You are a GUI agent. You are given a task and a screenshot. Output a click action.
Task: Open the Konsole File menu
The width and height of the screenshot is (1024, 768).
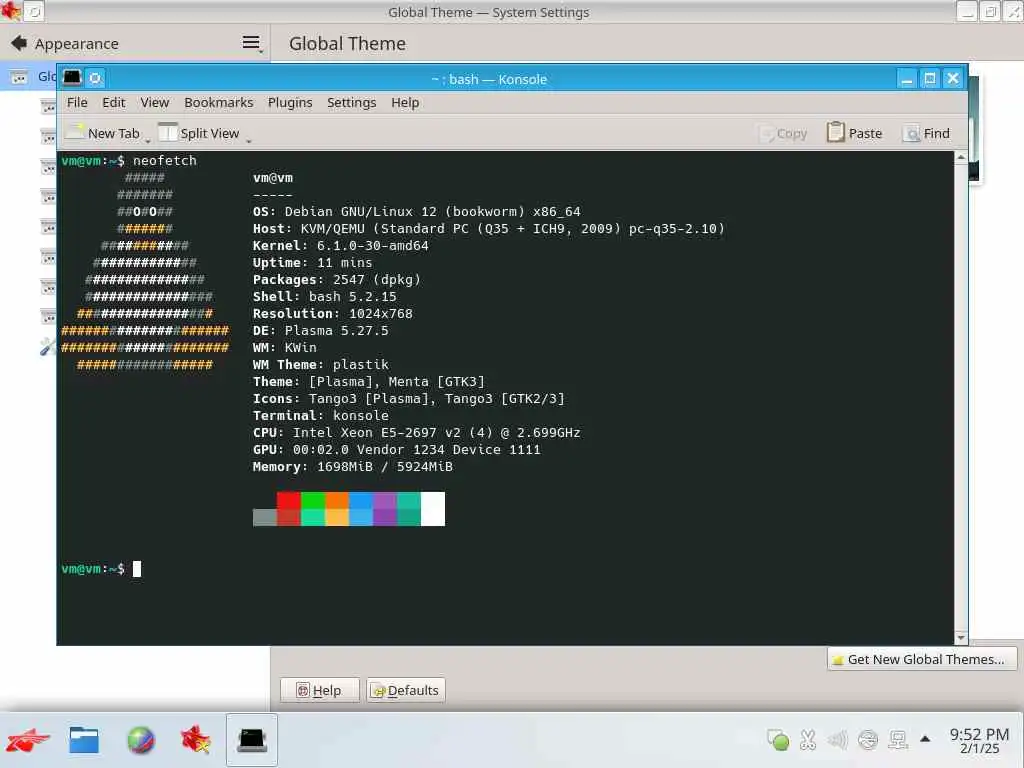click(77, 103)
